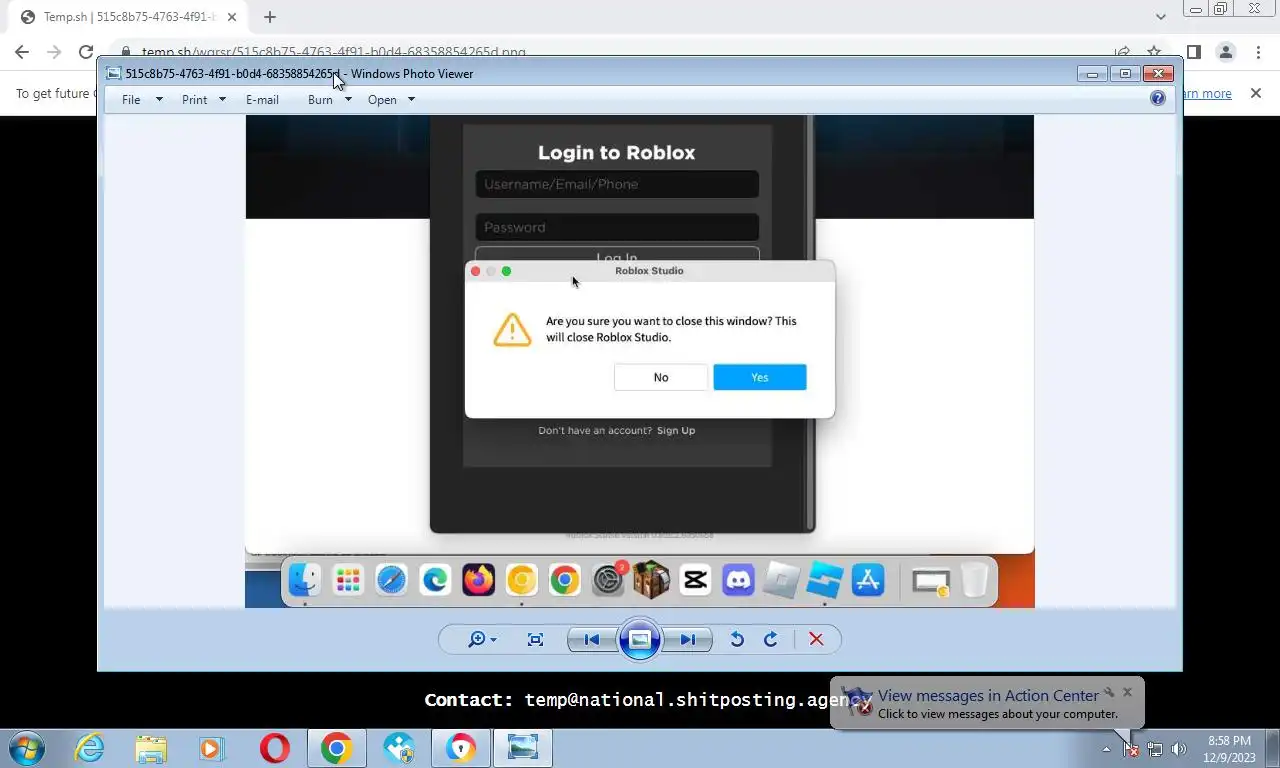Select the Temp.sh Chrome tab
The image size is (1280, 768).
pos(128,17)
